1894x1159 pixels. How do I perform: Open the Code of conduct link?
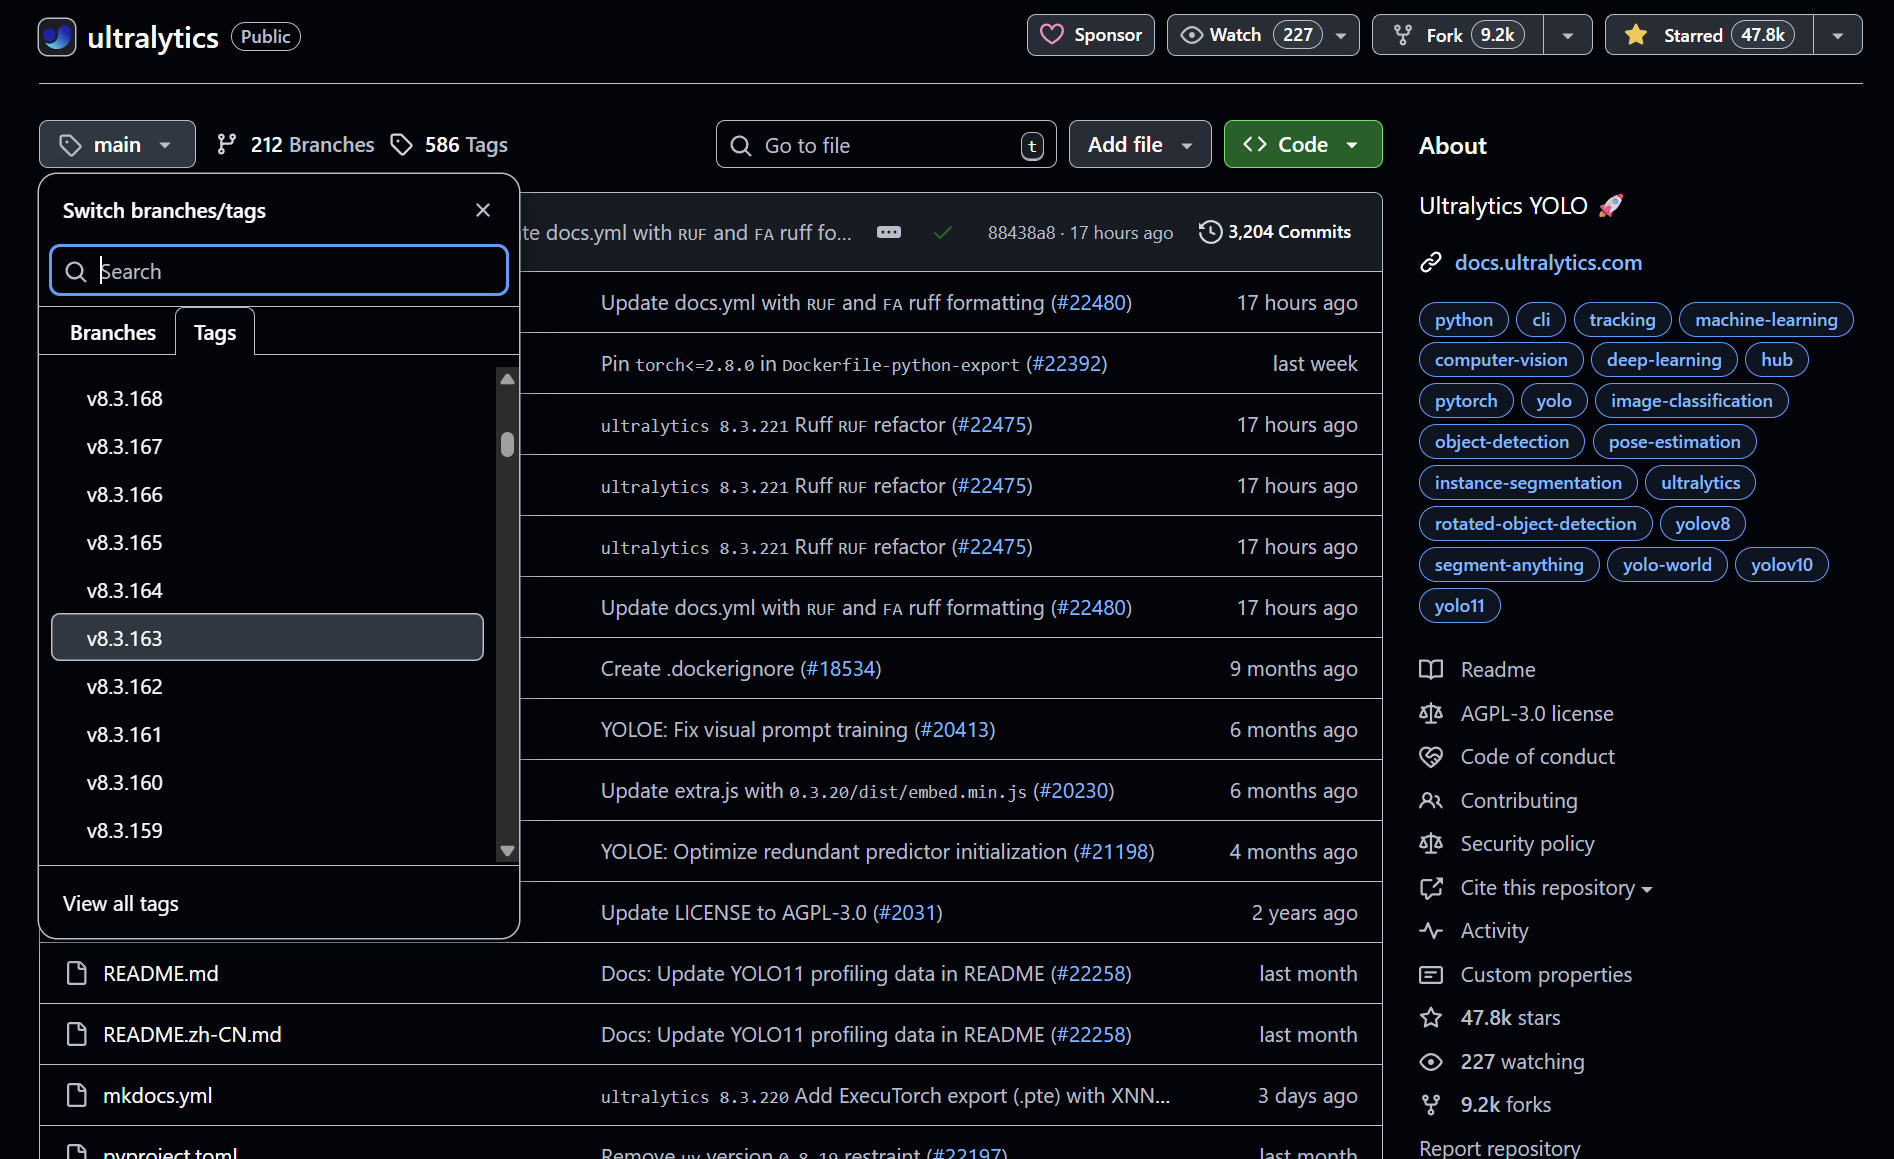coord(1517,757)
